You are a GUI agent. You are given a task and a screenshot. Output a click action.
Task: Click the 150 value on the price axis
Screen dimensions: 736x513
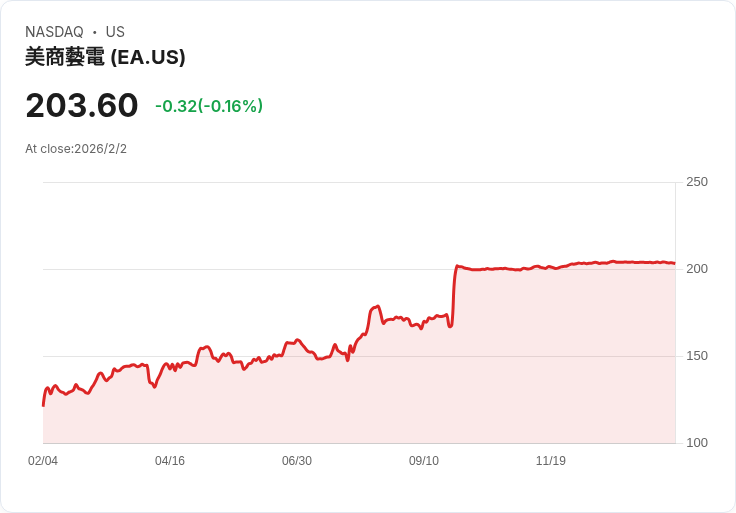pos(696,356)
